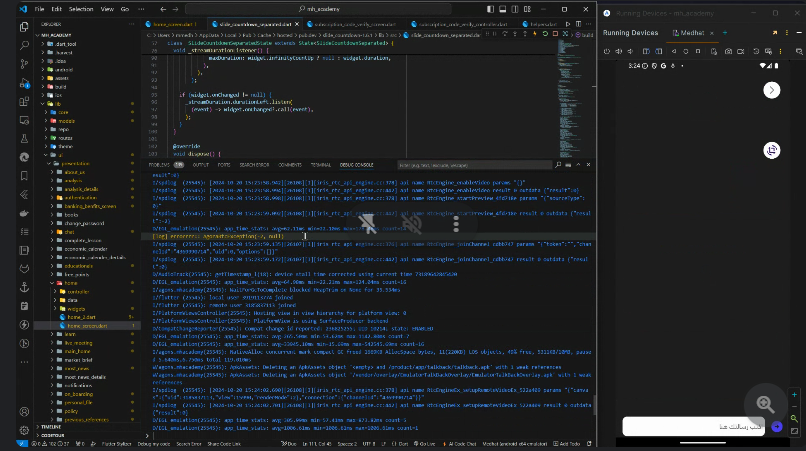Click the emulator Record Screen icon

point(741,51)
